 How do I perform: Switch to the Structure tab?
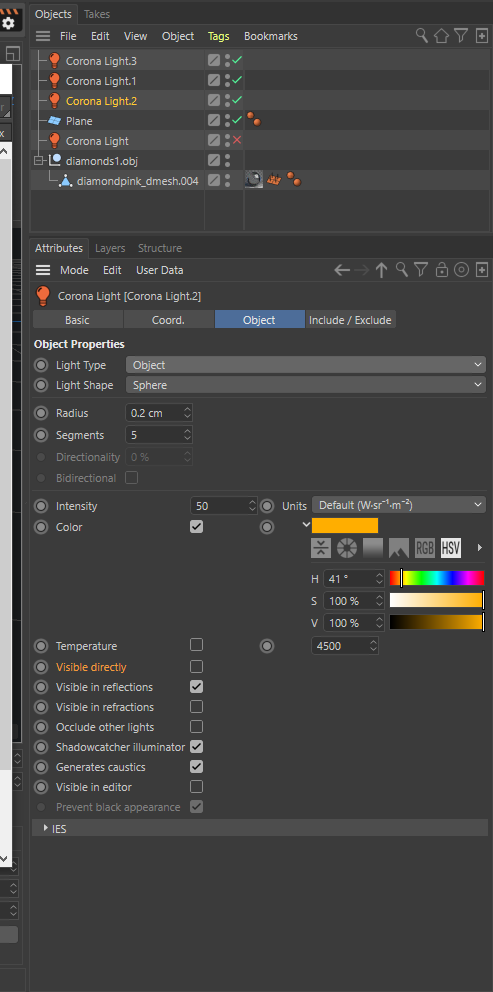[159, 248]
